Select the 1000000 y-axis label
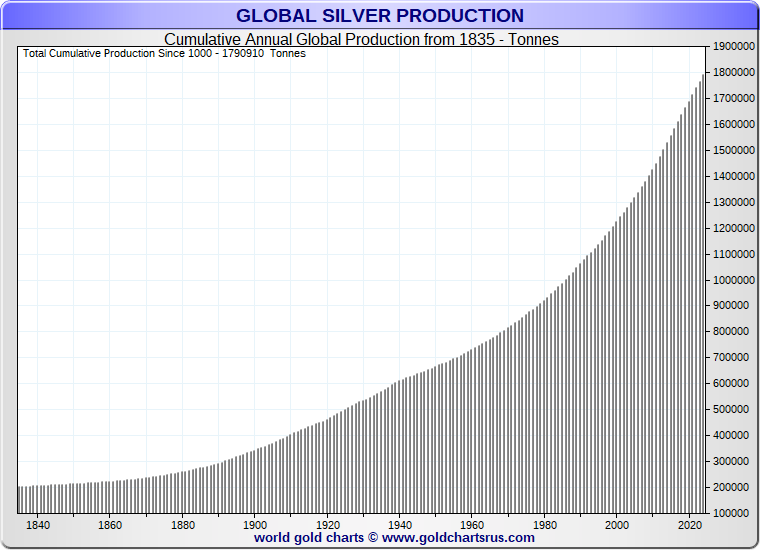This screenshot has height=550, width=760. point(733,280)
